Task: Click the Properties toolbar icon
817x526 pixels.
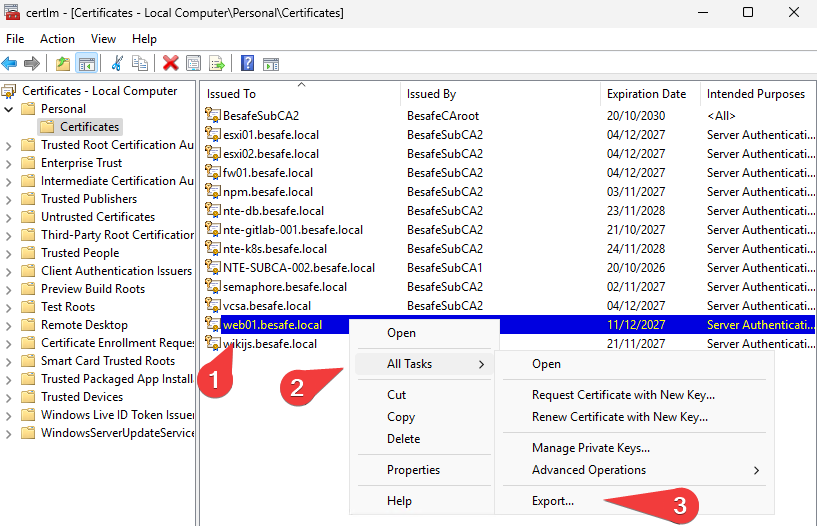Action: click(x=193, y=64)
